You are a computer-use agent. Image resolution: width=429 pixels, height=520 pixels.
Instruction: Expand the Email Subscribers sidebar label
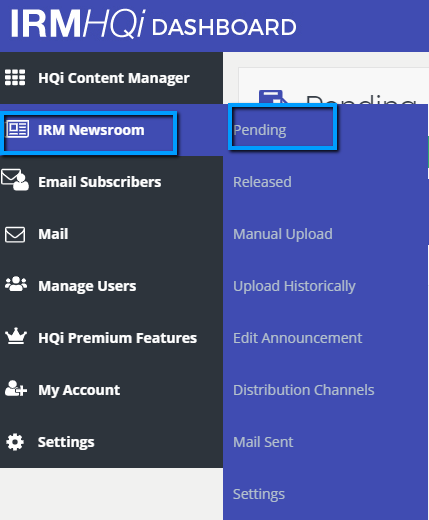pyautogui.click(x=100, y=182)
